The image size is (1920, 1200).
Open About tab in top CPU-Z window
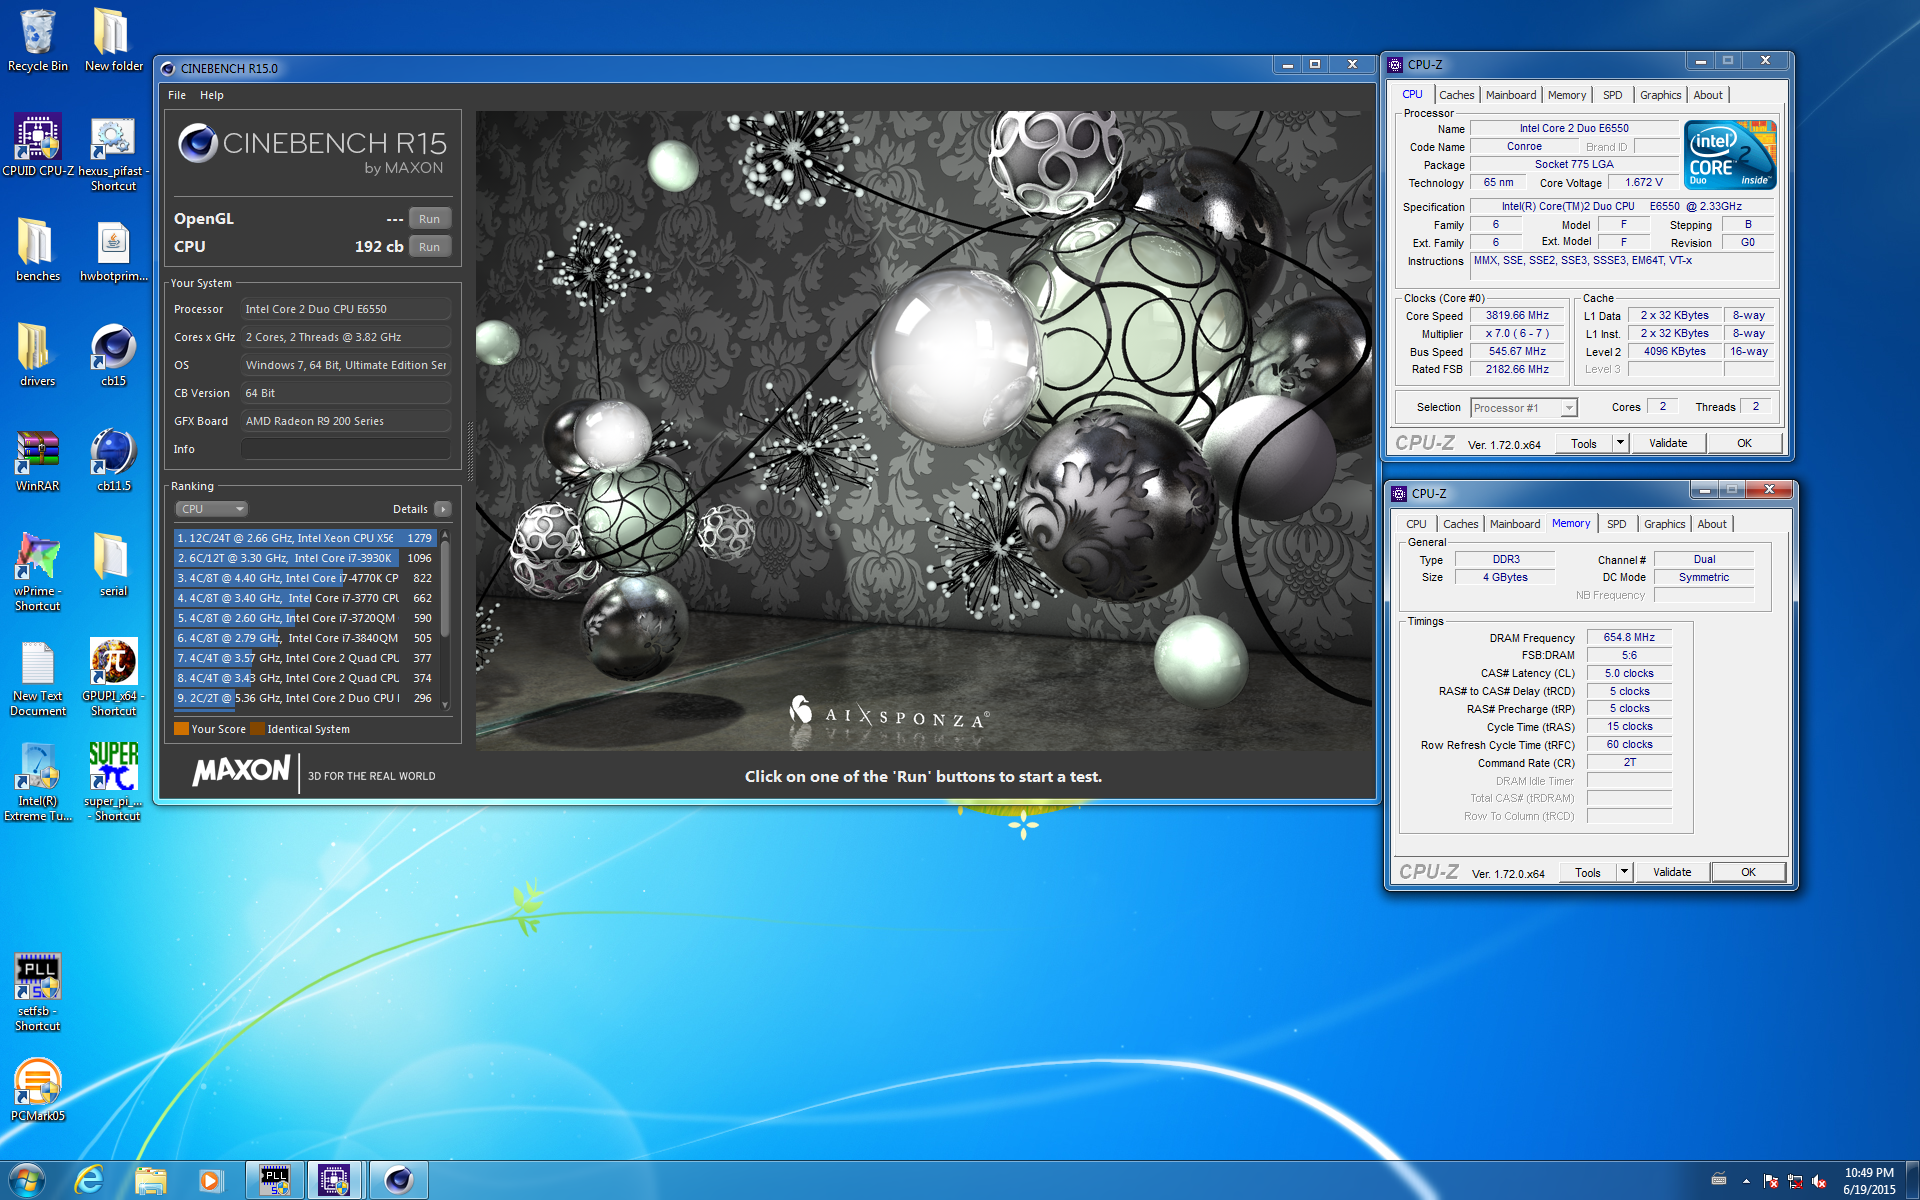click(x=1708, y=95)
